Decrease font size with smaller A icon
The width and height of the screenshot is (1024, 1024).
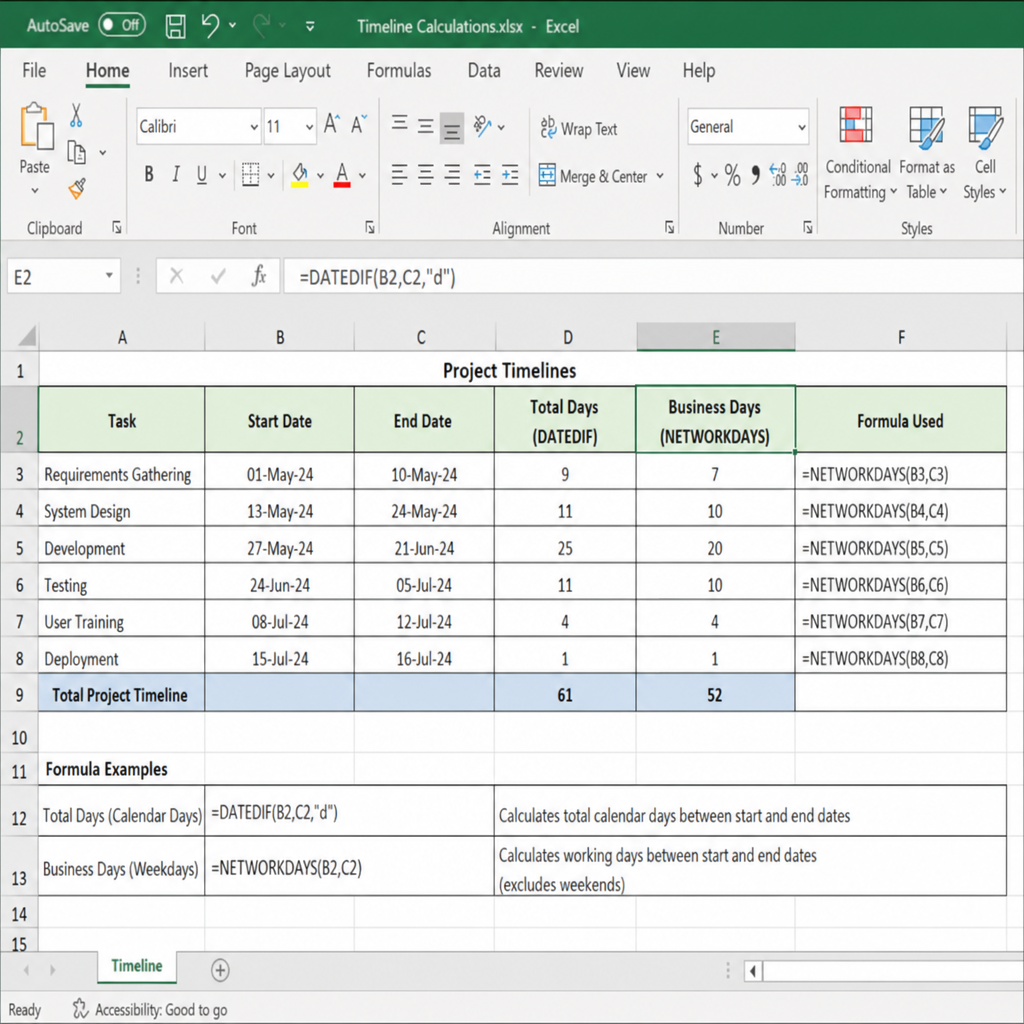pos(359,125)
